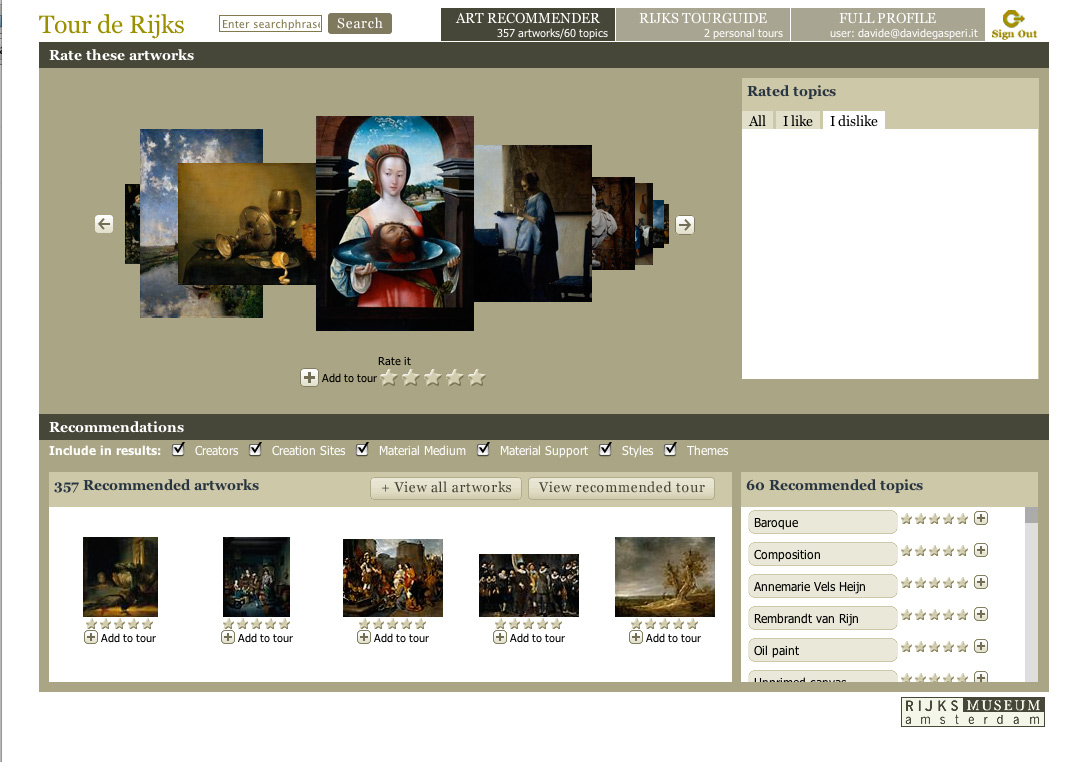Image resolution: width=1072 pixels, height=762 pixels.
Task: Open the Composition topic
Action: [822, 554]
